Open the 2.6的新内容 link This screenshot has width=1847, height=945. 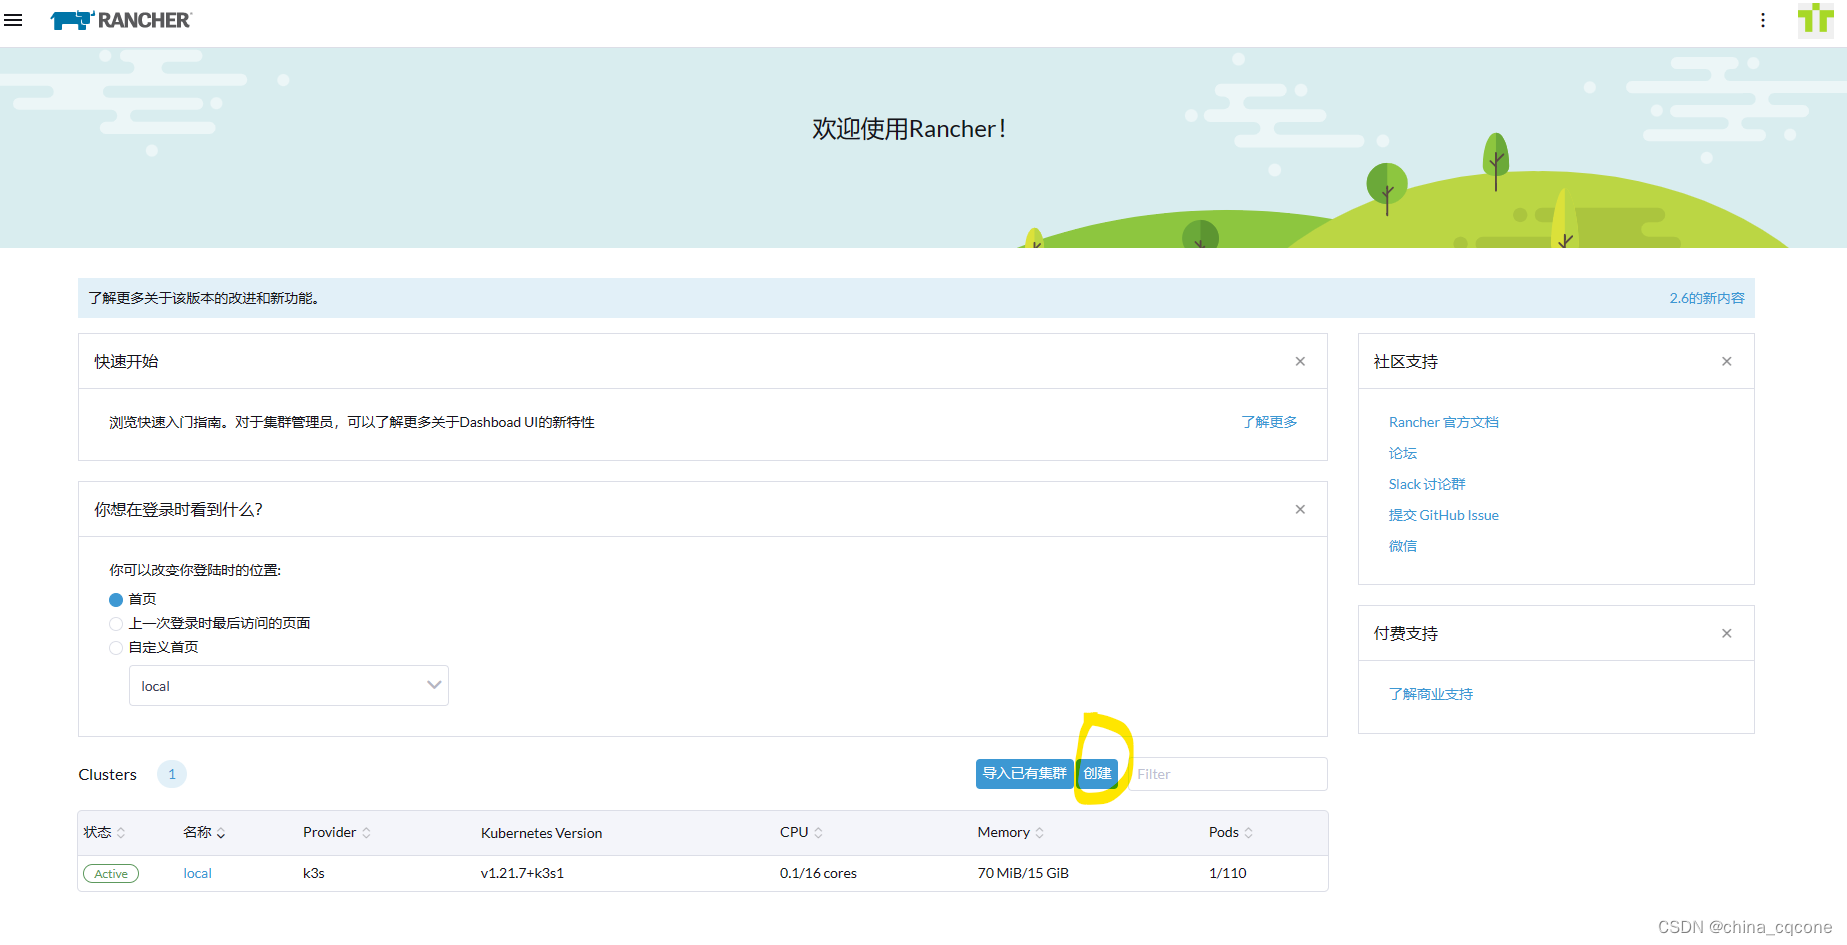(x=1706, y=298)
